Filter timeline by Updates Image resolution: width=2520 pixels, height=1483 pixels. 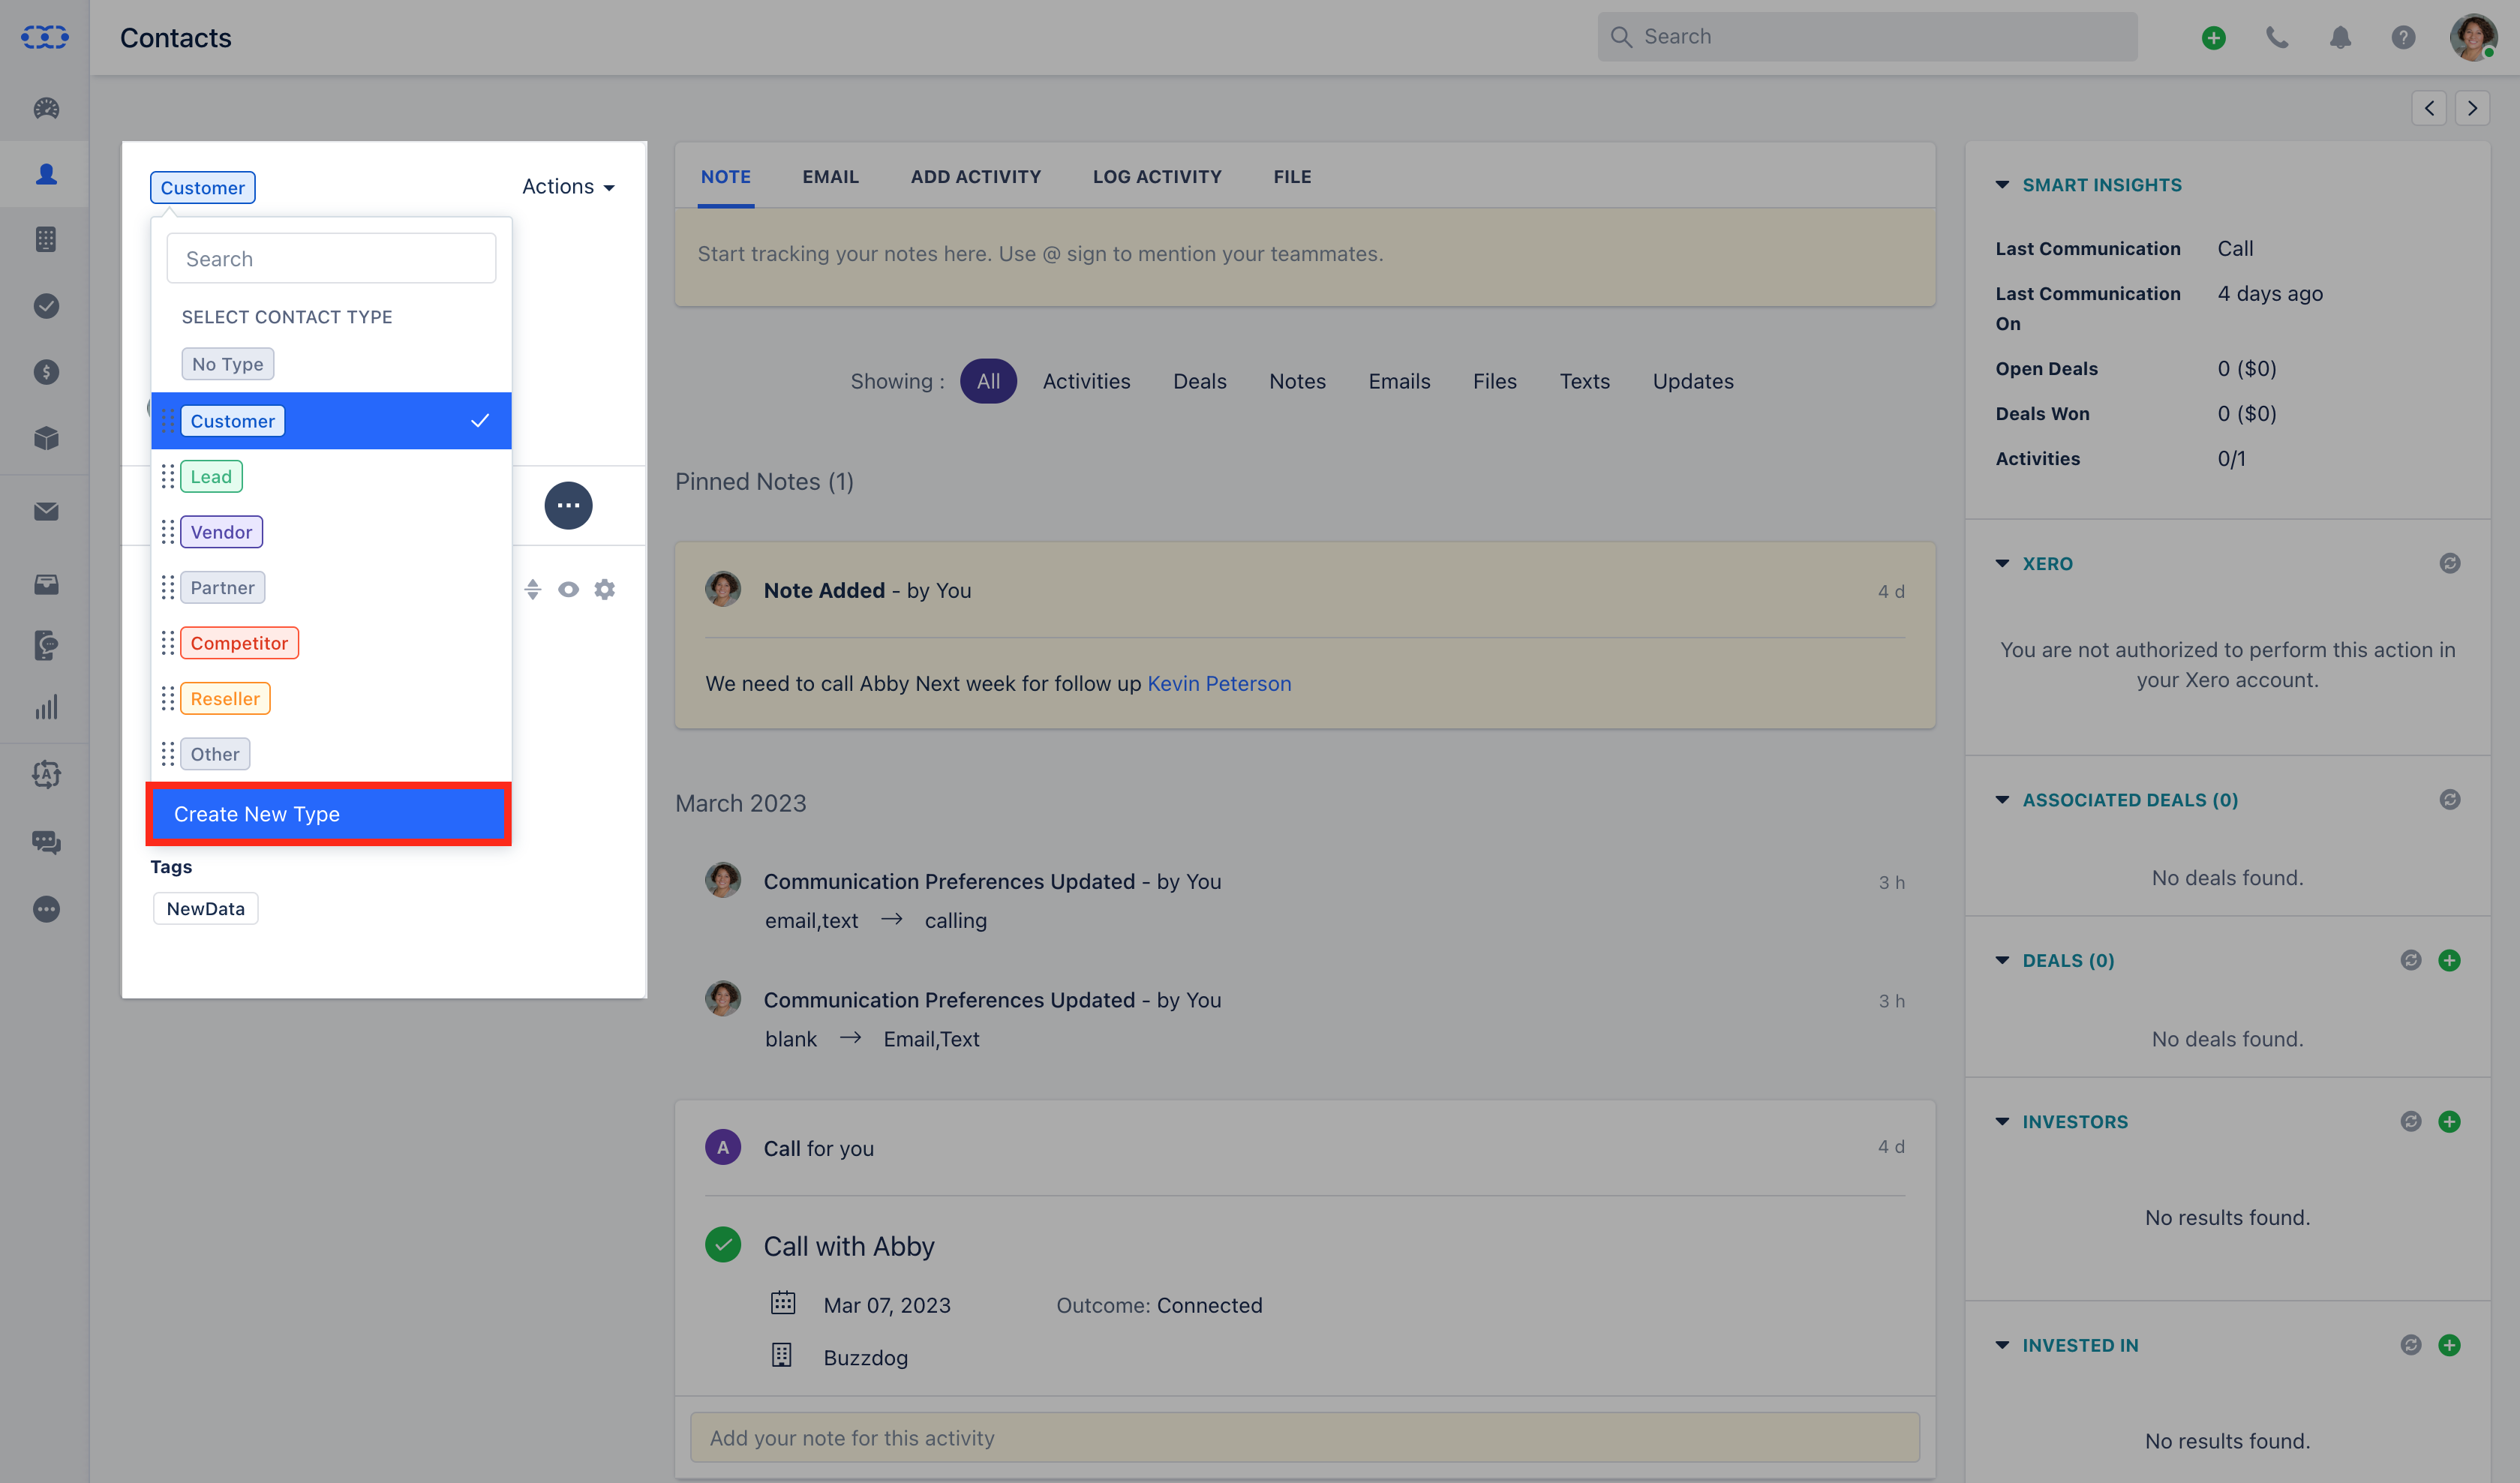click(1693, 381)
